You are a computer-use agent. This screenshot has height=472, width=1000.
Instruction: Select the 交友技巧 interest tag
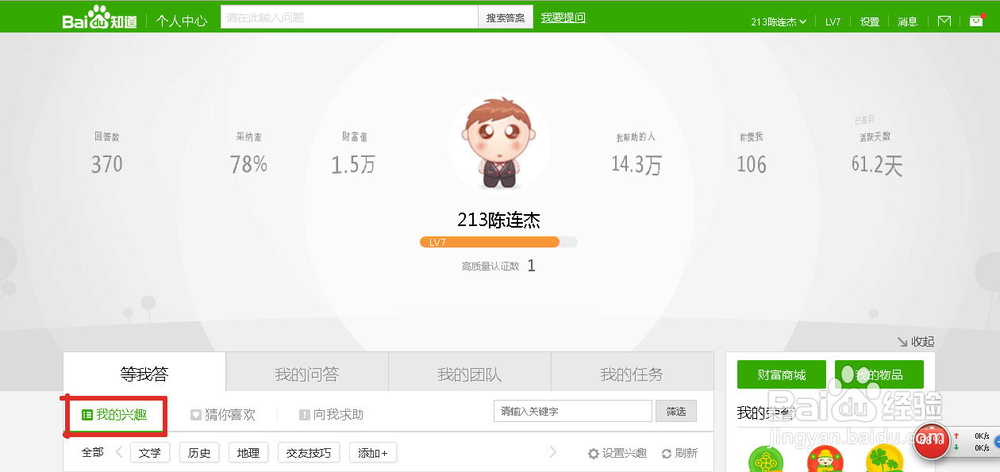coord(309,453)
